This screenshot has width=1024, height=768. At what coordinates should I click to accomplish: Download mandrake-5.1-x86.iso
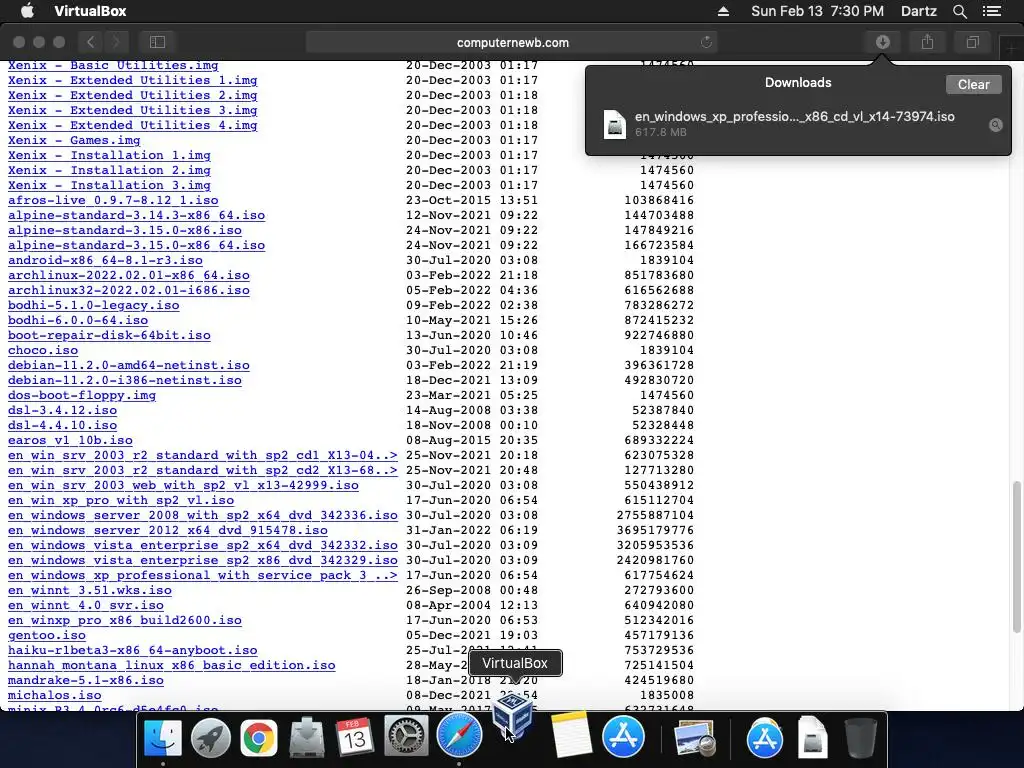click(x=86, y=681)
